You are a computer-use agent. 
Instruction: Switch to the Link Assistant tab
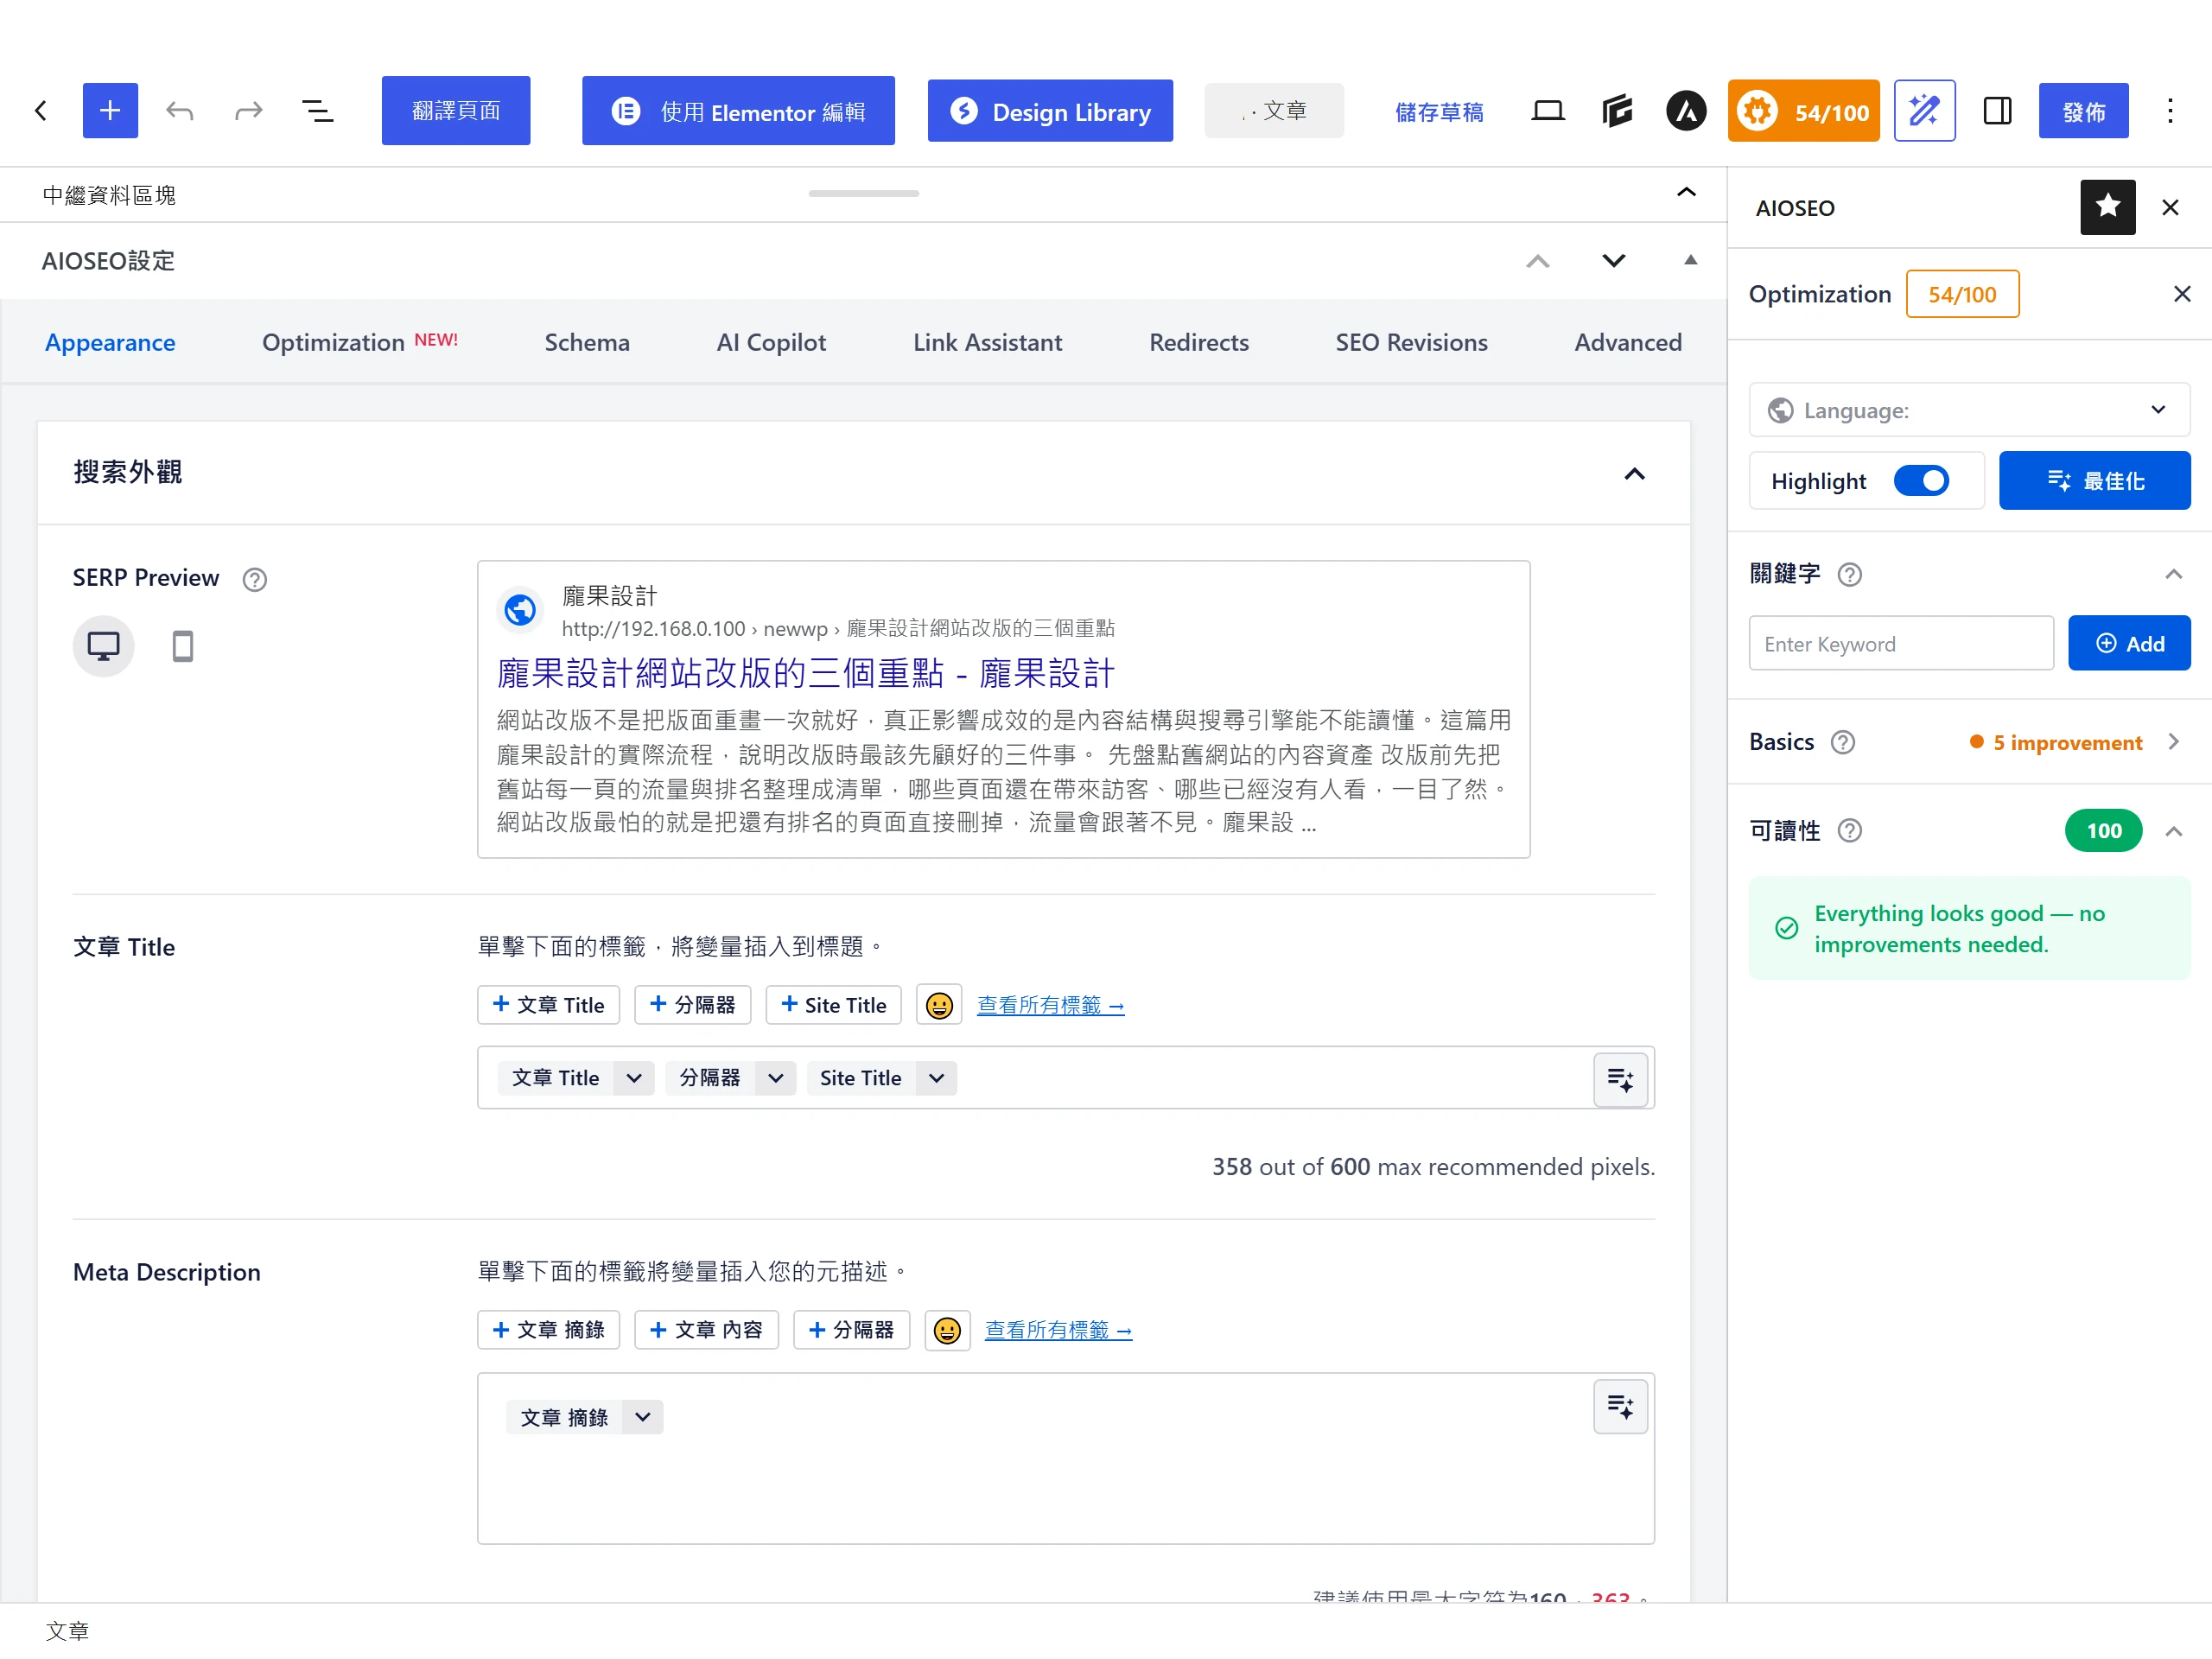point(987,342)
